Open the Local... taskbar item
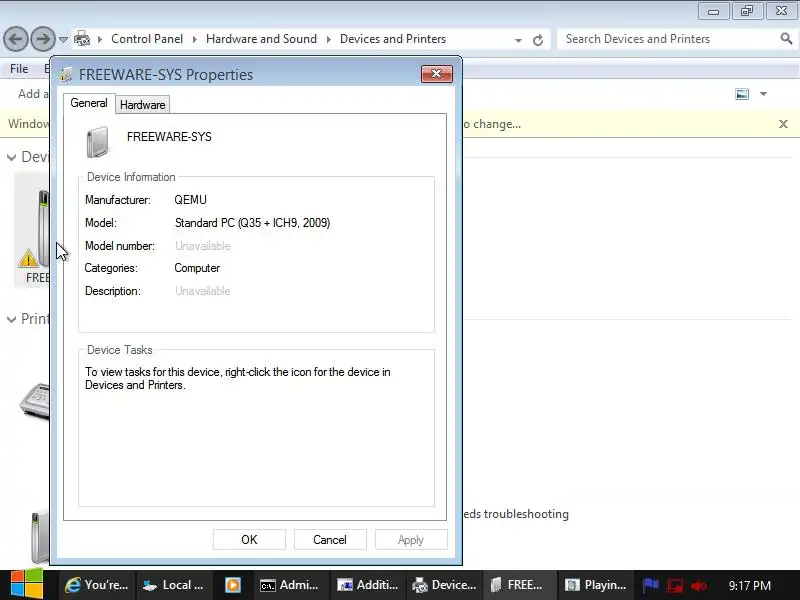The height and width of the screenshot is (600, 800). [x=173, y=585]
